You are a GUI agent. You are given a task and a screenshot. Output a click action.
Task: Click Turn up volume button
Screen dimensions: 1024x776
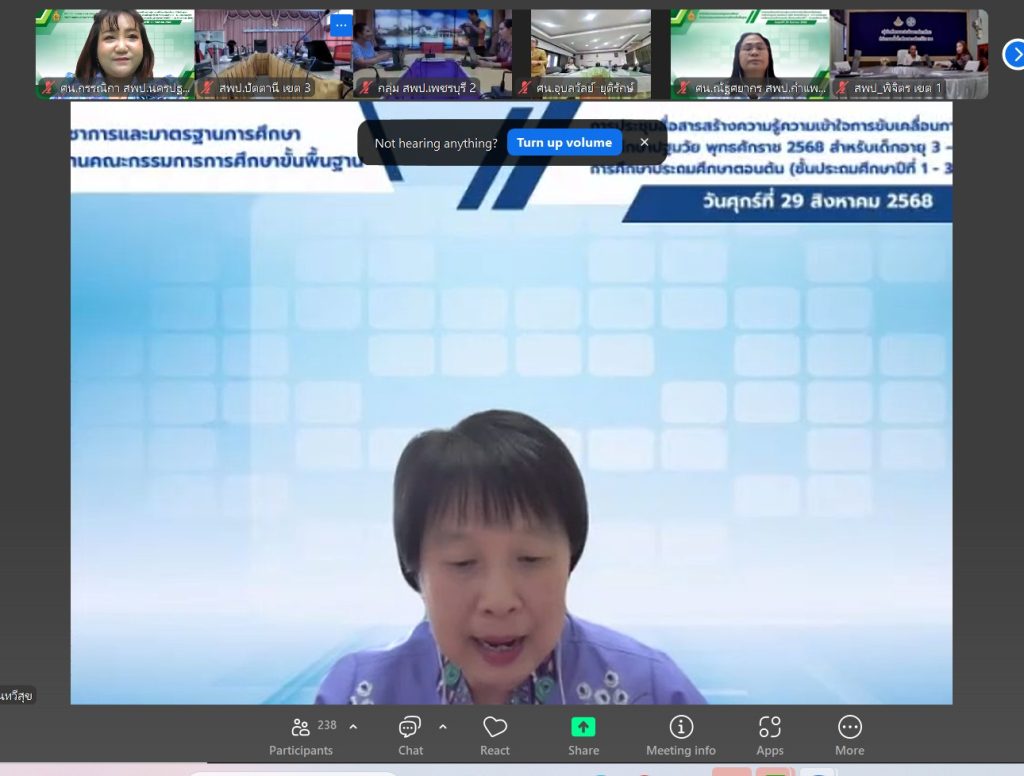564,143
